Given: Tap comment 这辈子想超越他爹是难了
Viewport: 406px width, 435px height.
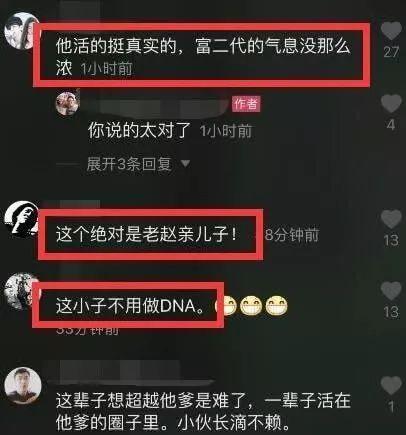Looking at the screenshot, I should (203, 412).
